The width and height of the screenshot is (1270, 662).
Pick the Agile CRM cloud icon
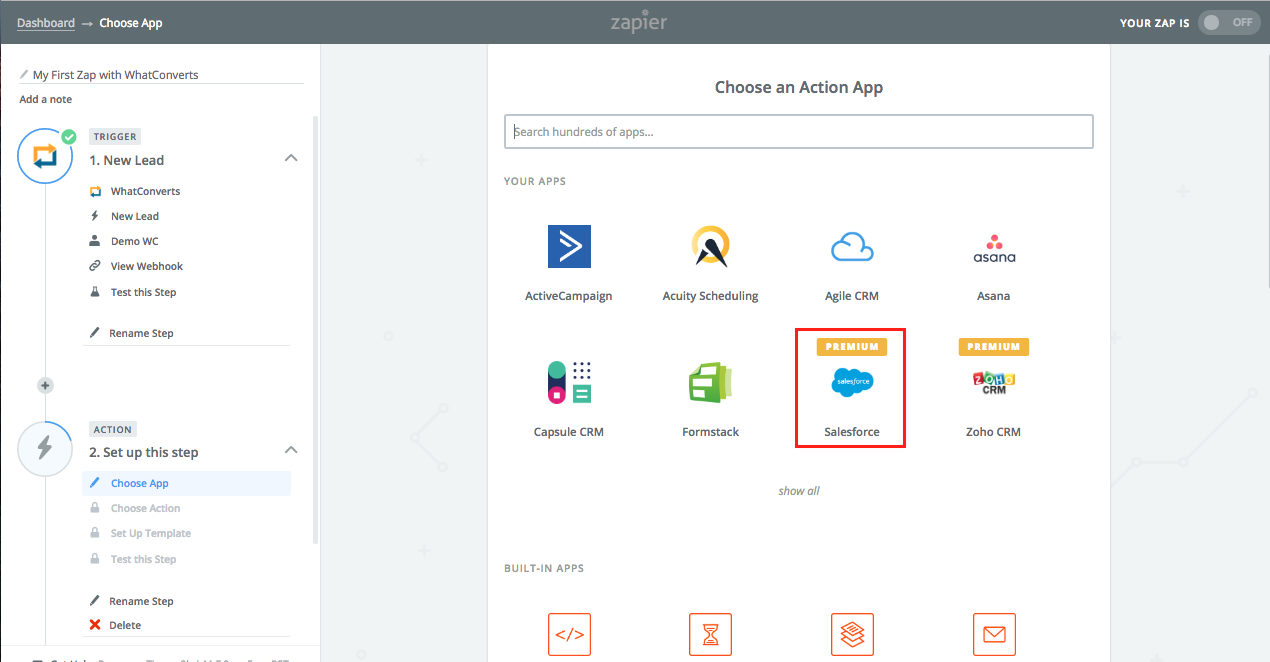click(852, 246)
